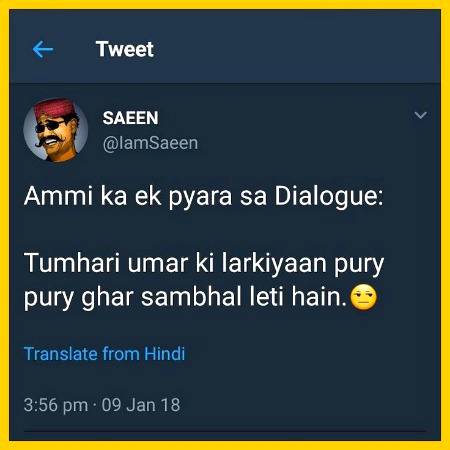
Task: Click the Translate from Hindi link
Action: pos(104,354)
